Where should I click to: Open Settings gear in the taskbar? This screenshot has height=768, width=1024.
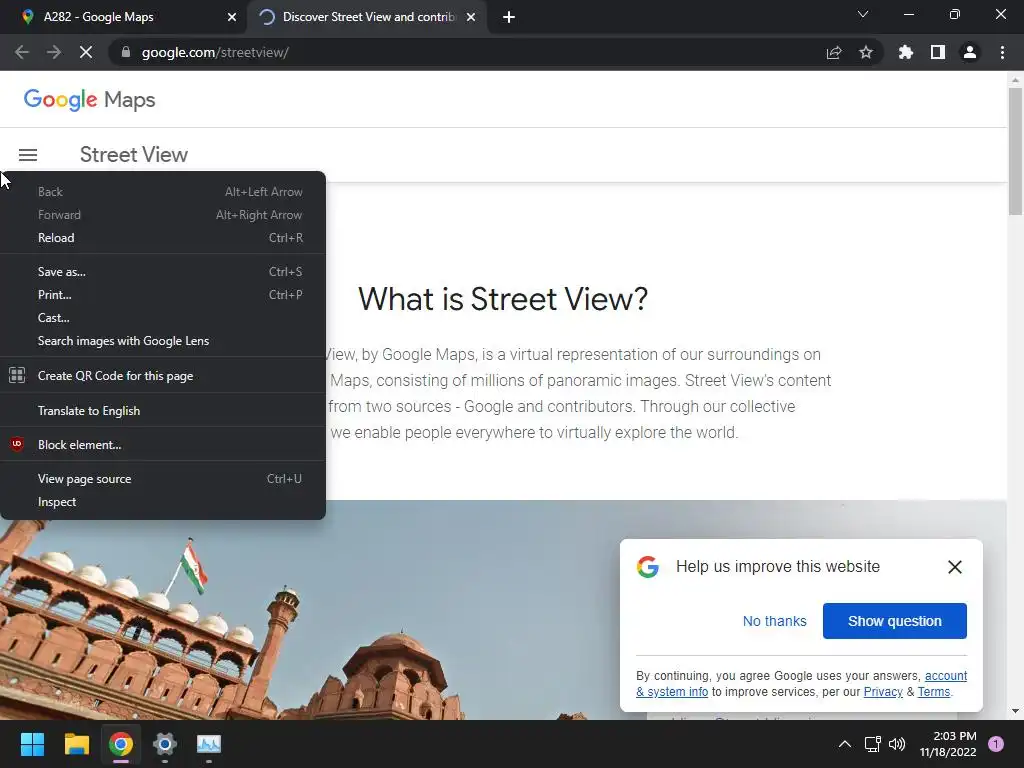[x=165, y=744]
